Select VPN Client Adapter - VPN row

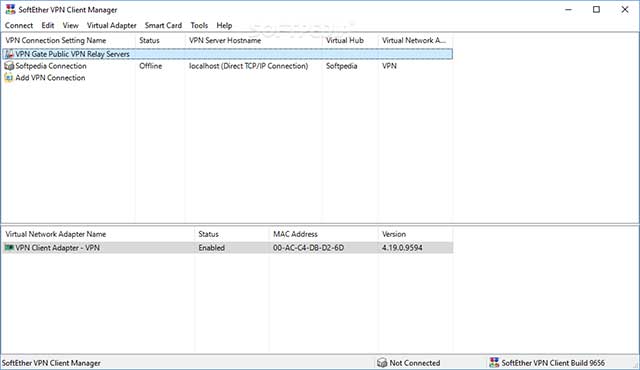click(x=227, y=248)
